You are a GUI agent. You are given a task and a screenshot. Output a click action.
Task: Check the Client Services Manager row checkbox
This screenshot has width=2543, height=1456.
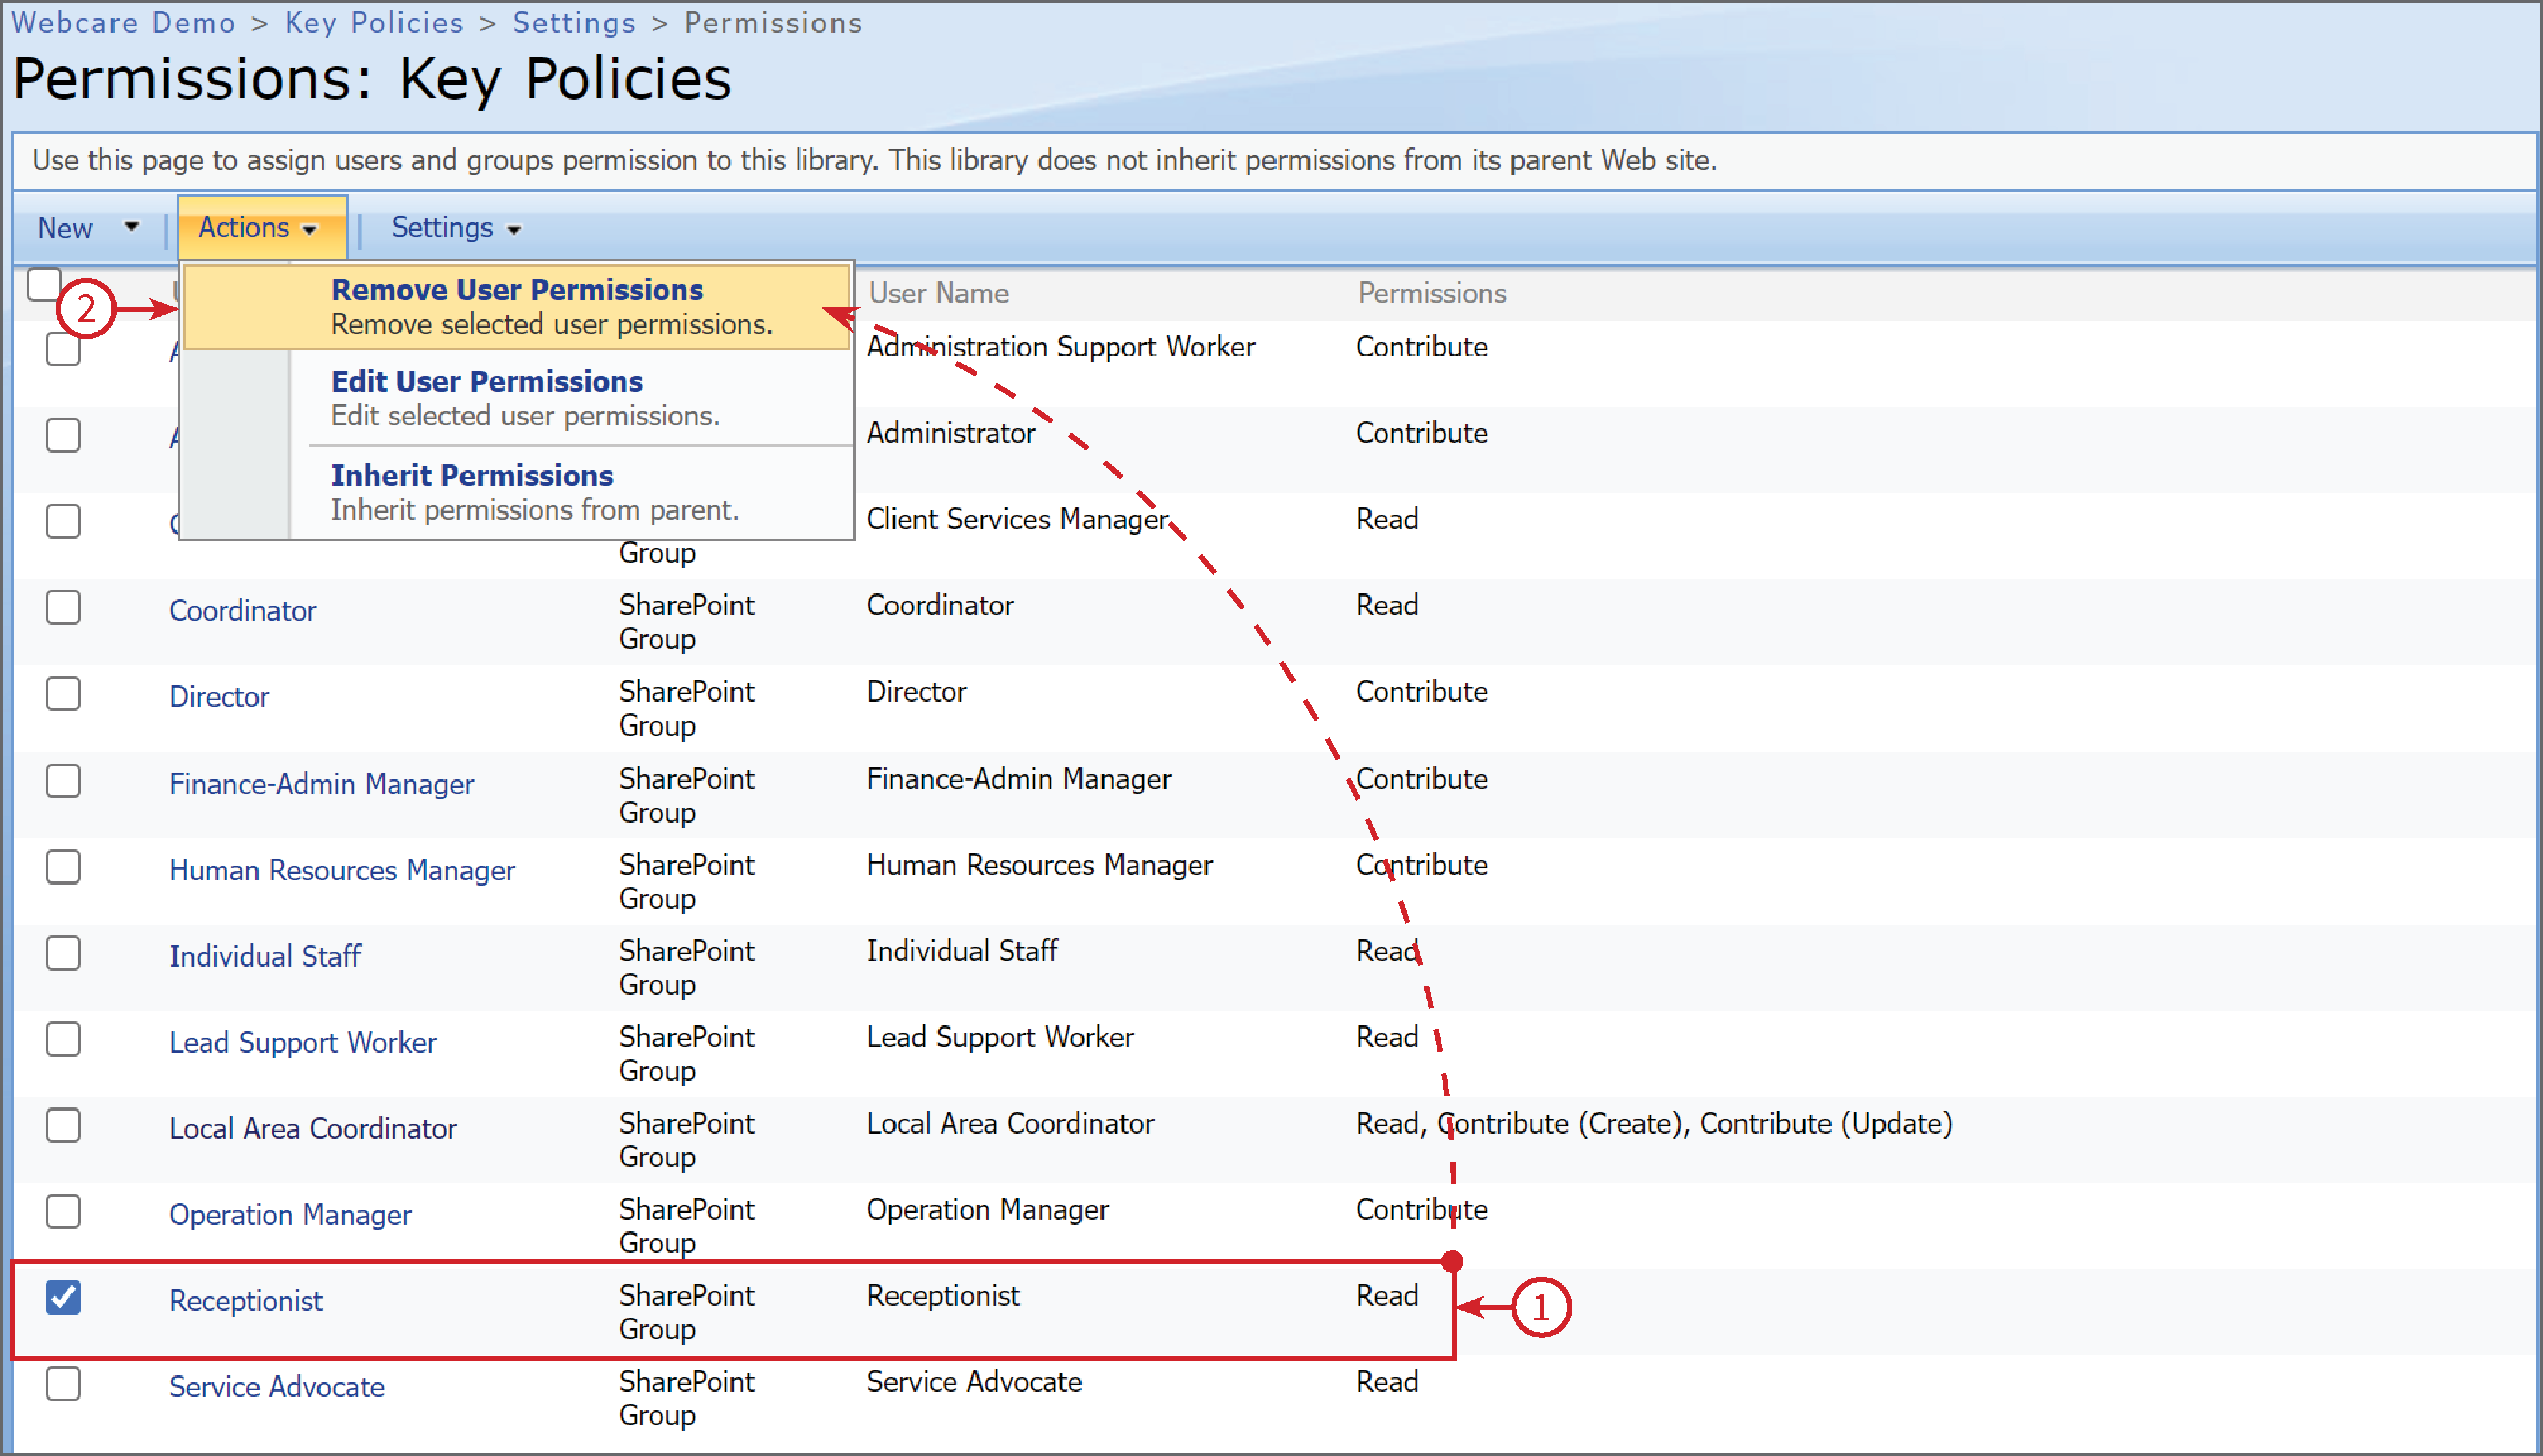pyautogui.click(x=63, y=521)
